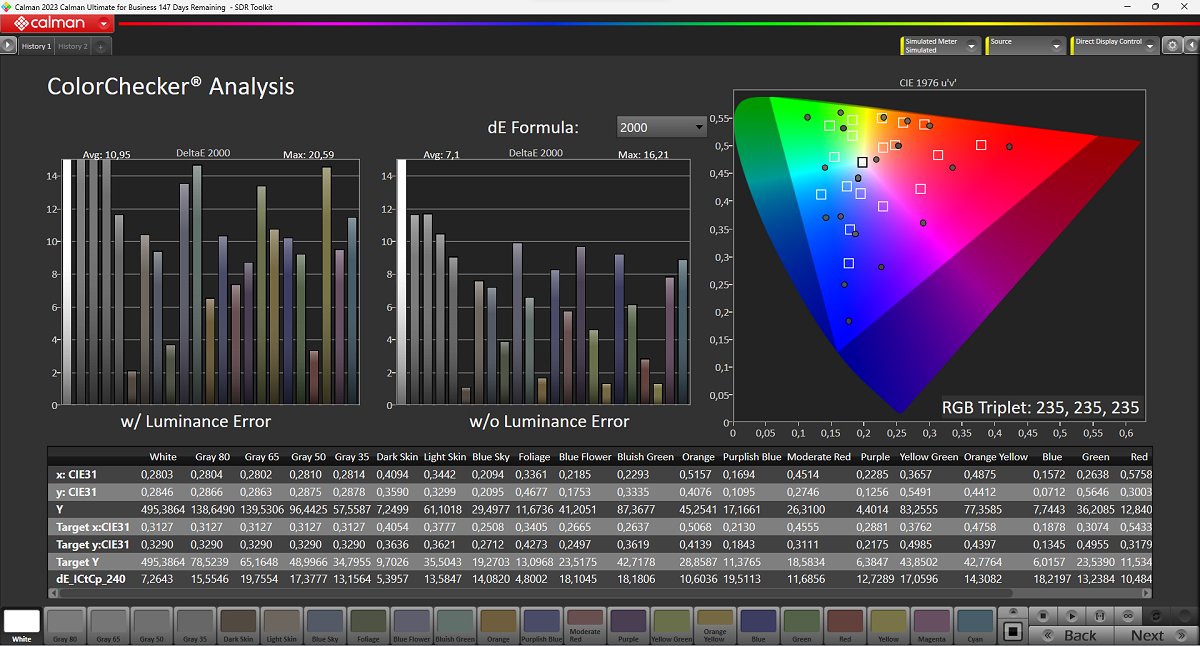The width and height of the screenshot is (1200, 646).
Task: Click the read single measurement play icon
Action: click(x=1071, y=616)
